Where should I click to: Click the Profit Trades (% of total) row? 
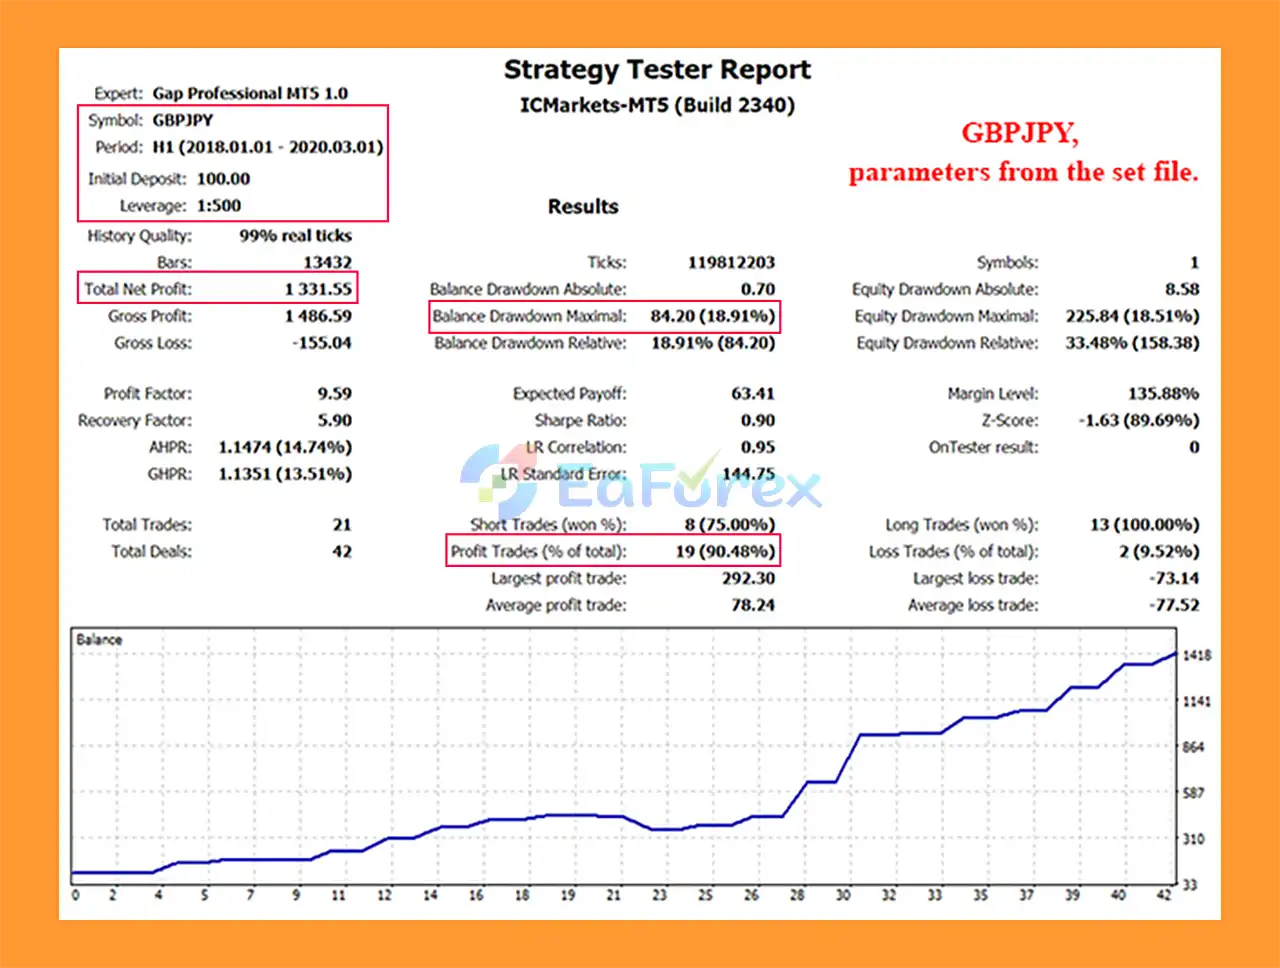(612, 551)
